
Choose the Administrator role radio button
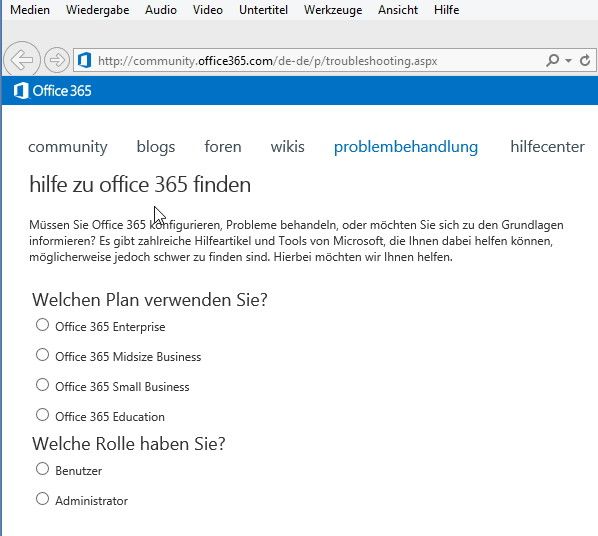[x=42, y=499]
